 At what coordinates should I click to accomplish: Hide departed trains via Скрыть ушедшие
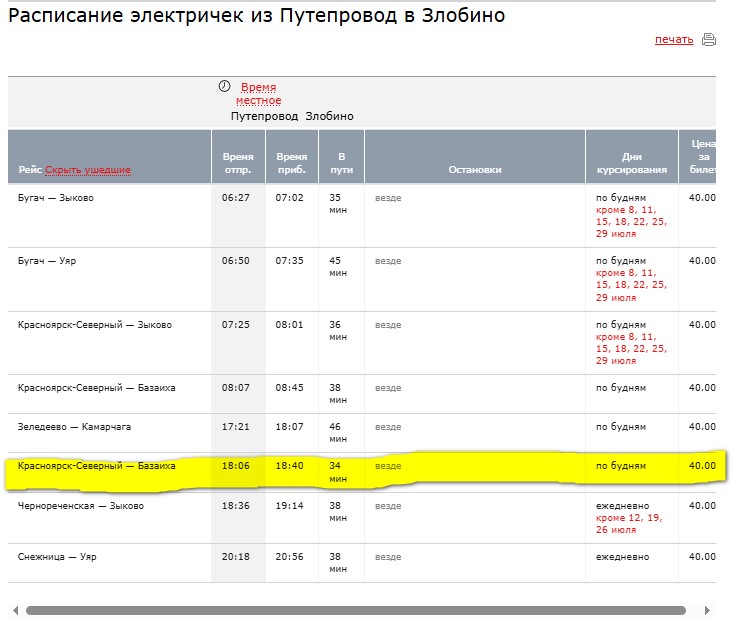pyautogui.click(x=88, y=170)
